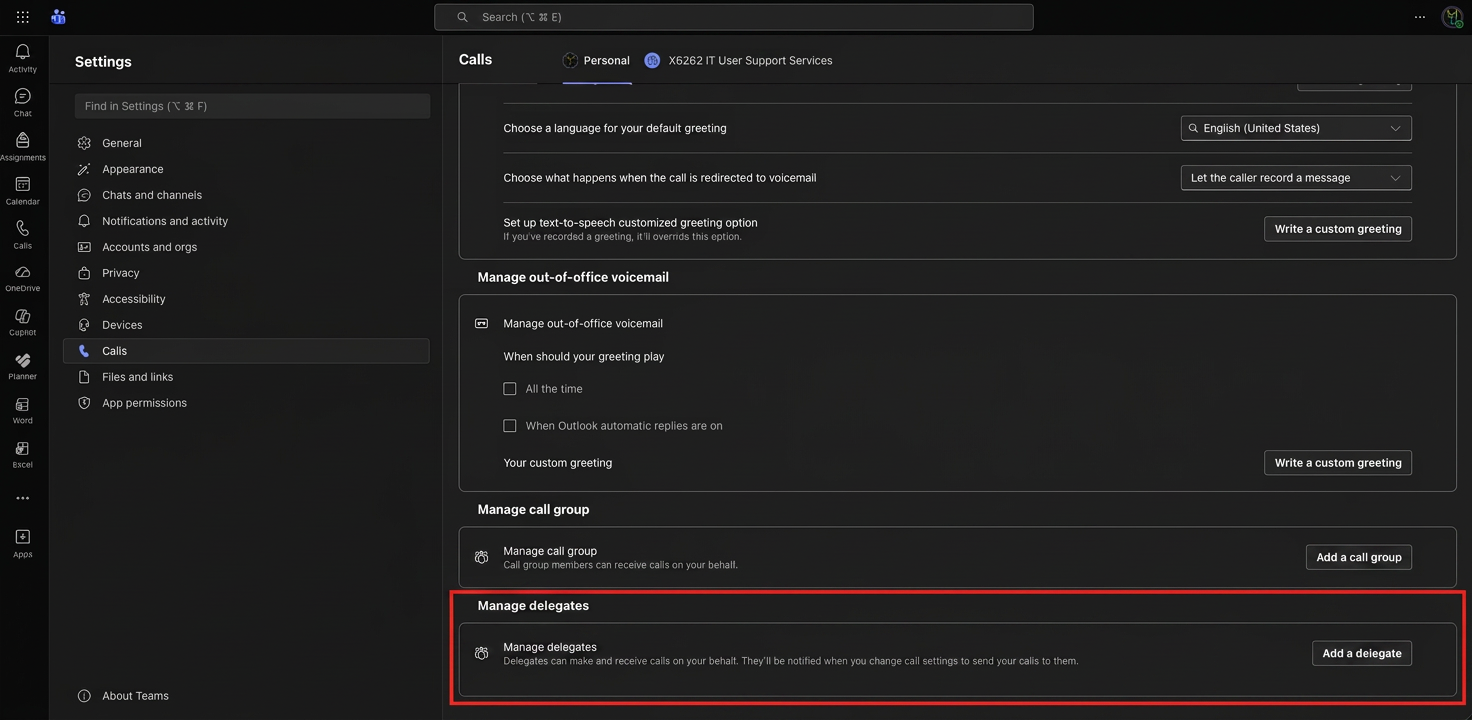Open the Assignments app icon

click(x=22, y=140)
